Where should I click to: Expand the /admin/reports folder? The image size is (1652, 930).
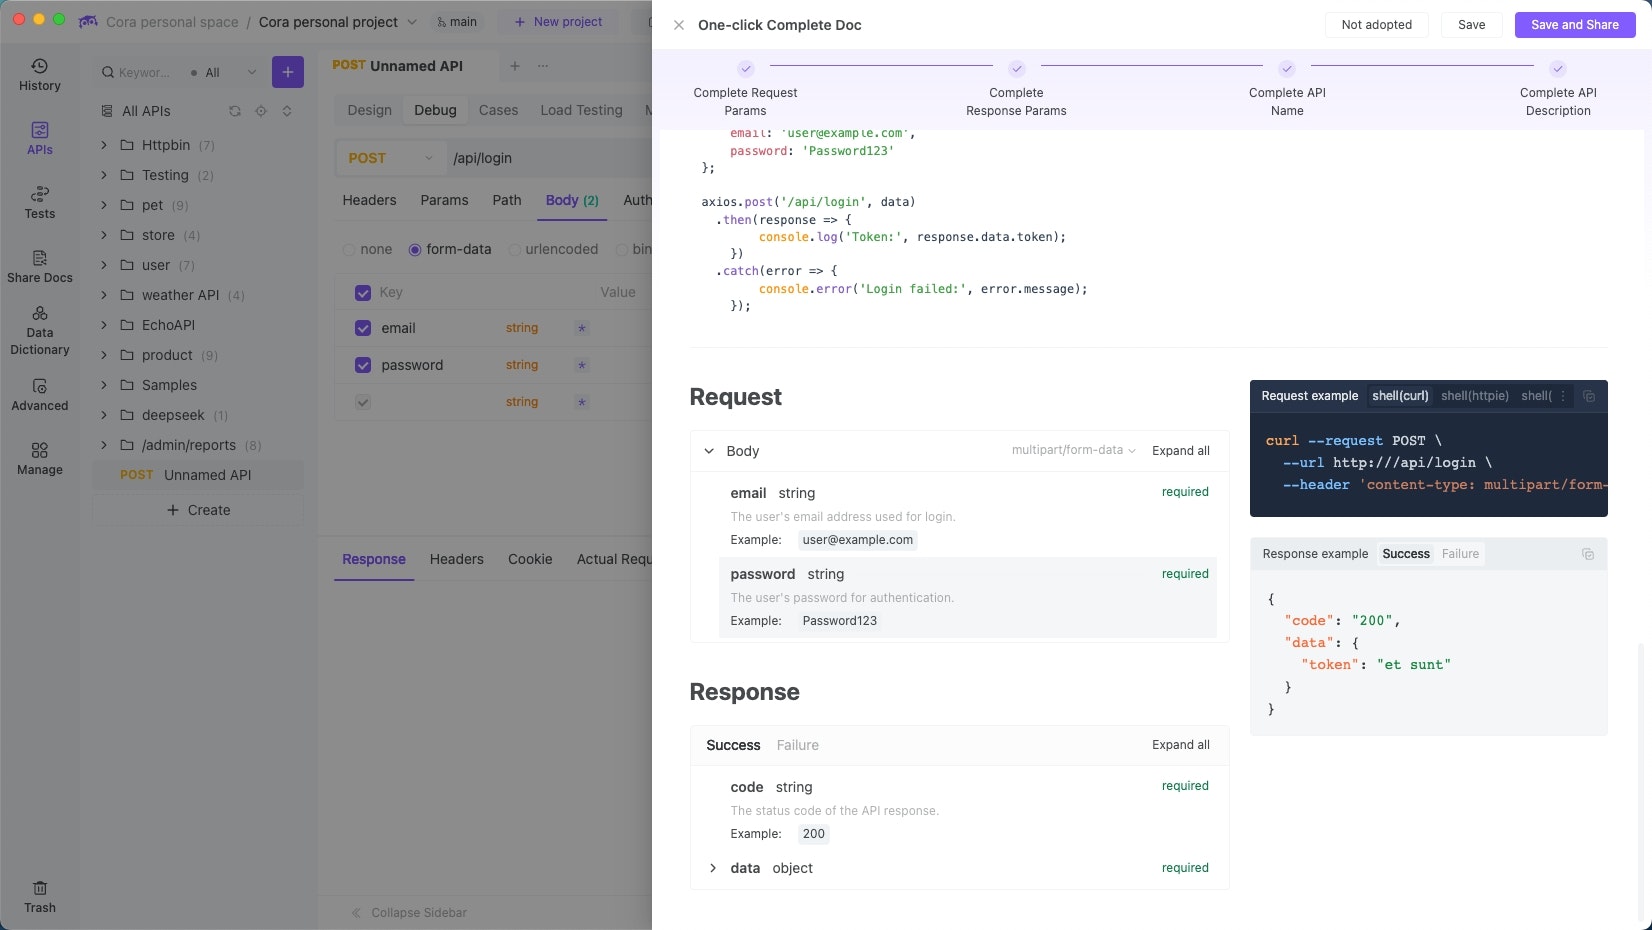103,445
